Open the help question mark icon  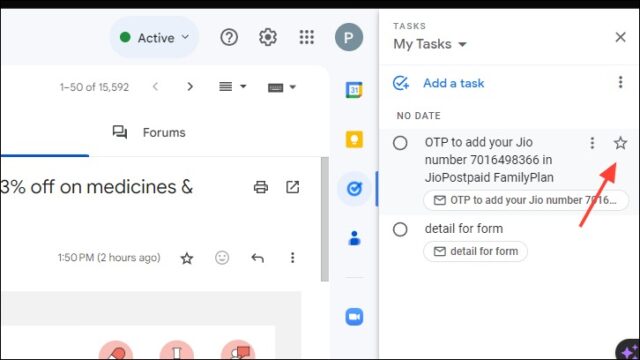[x=229, y=37]
